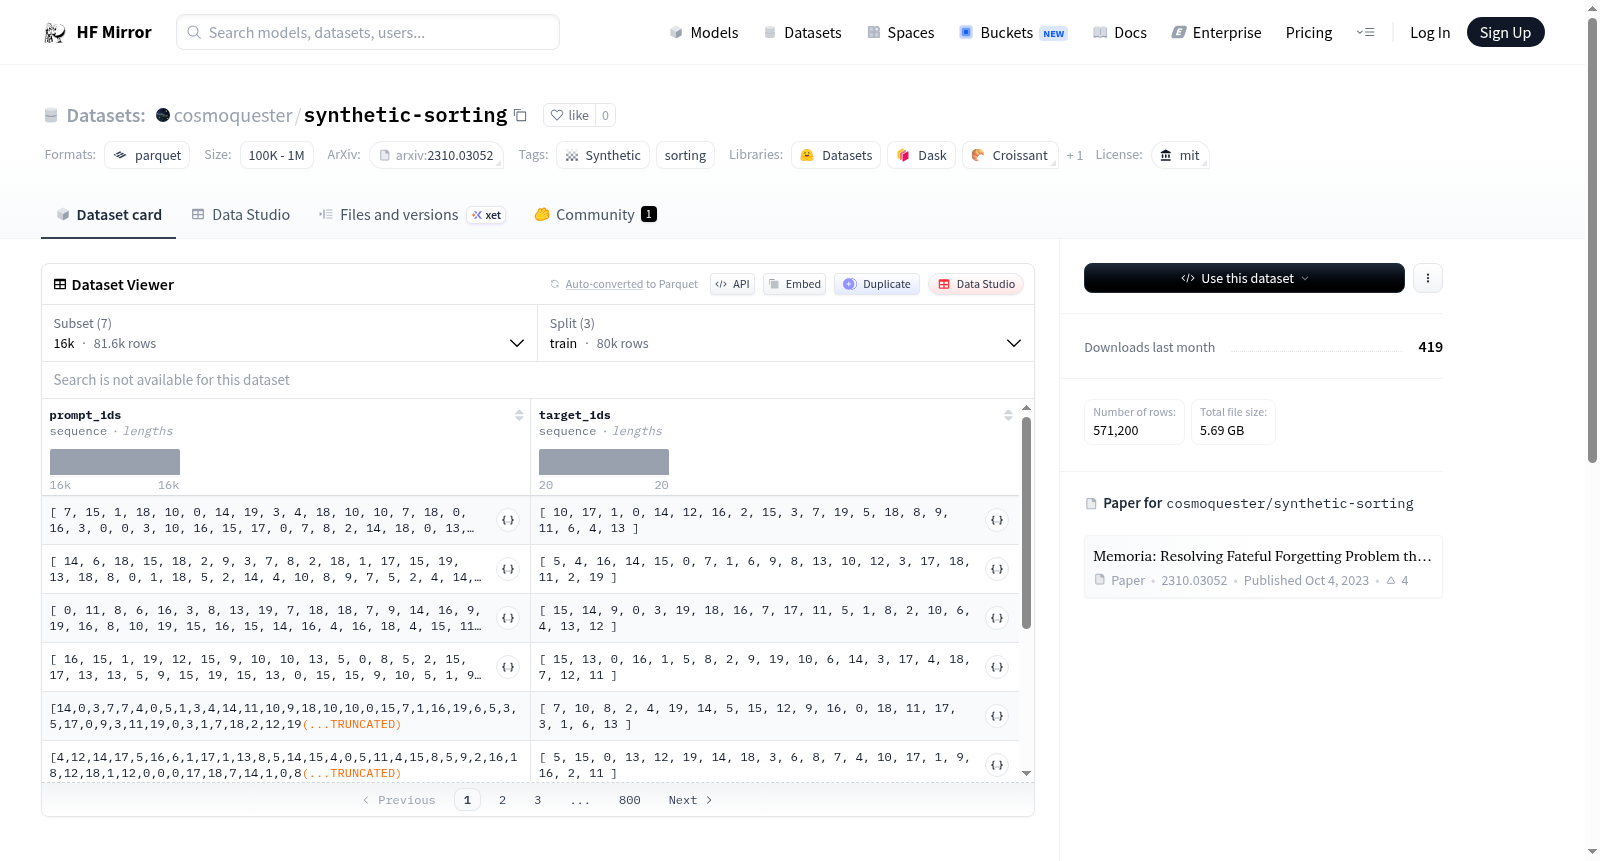Screen dimensions: 1600x861
Task: Click the API button in Dataset Viewer
Action: (732, 284)
